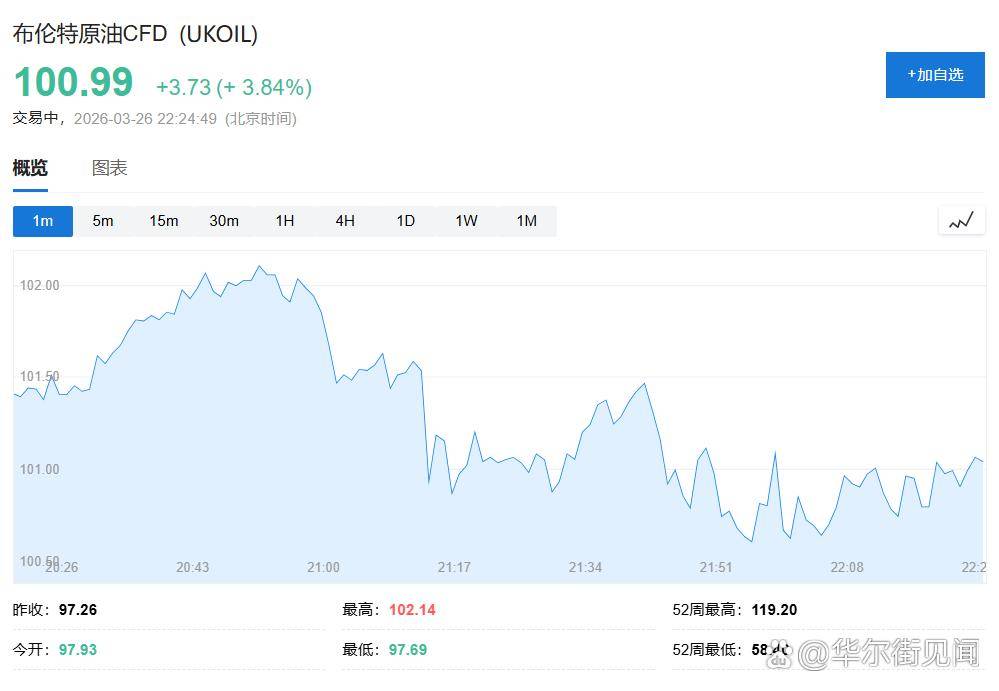Screen dimensions: 999x691
Task: Click the 布伦特原油CFD (UKOIL) title
Action: tap(135, 34)
